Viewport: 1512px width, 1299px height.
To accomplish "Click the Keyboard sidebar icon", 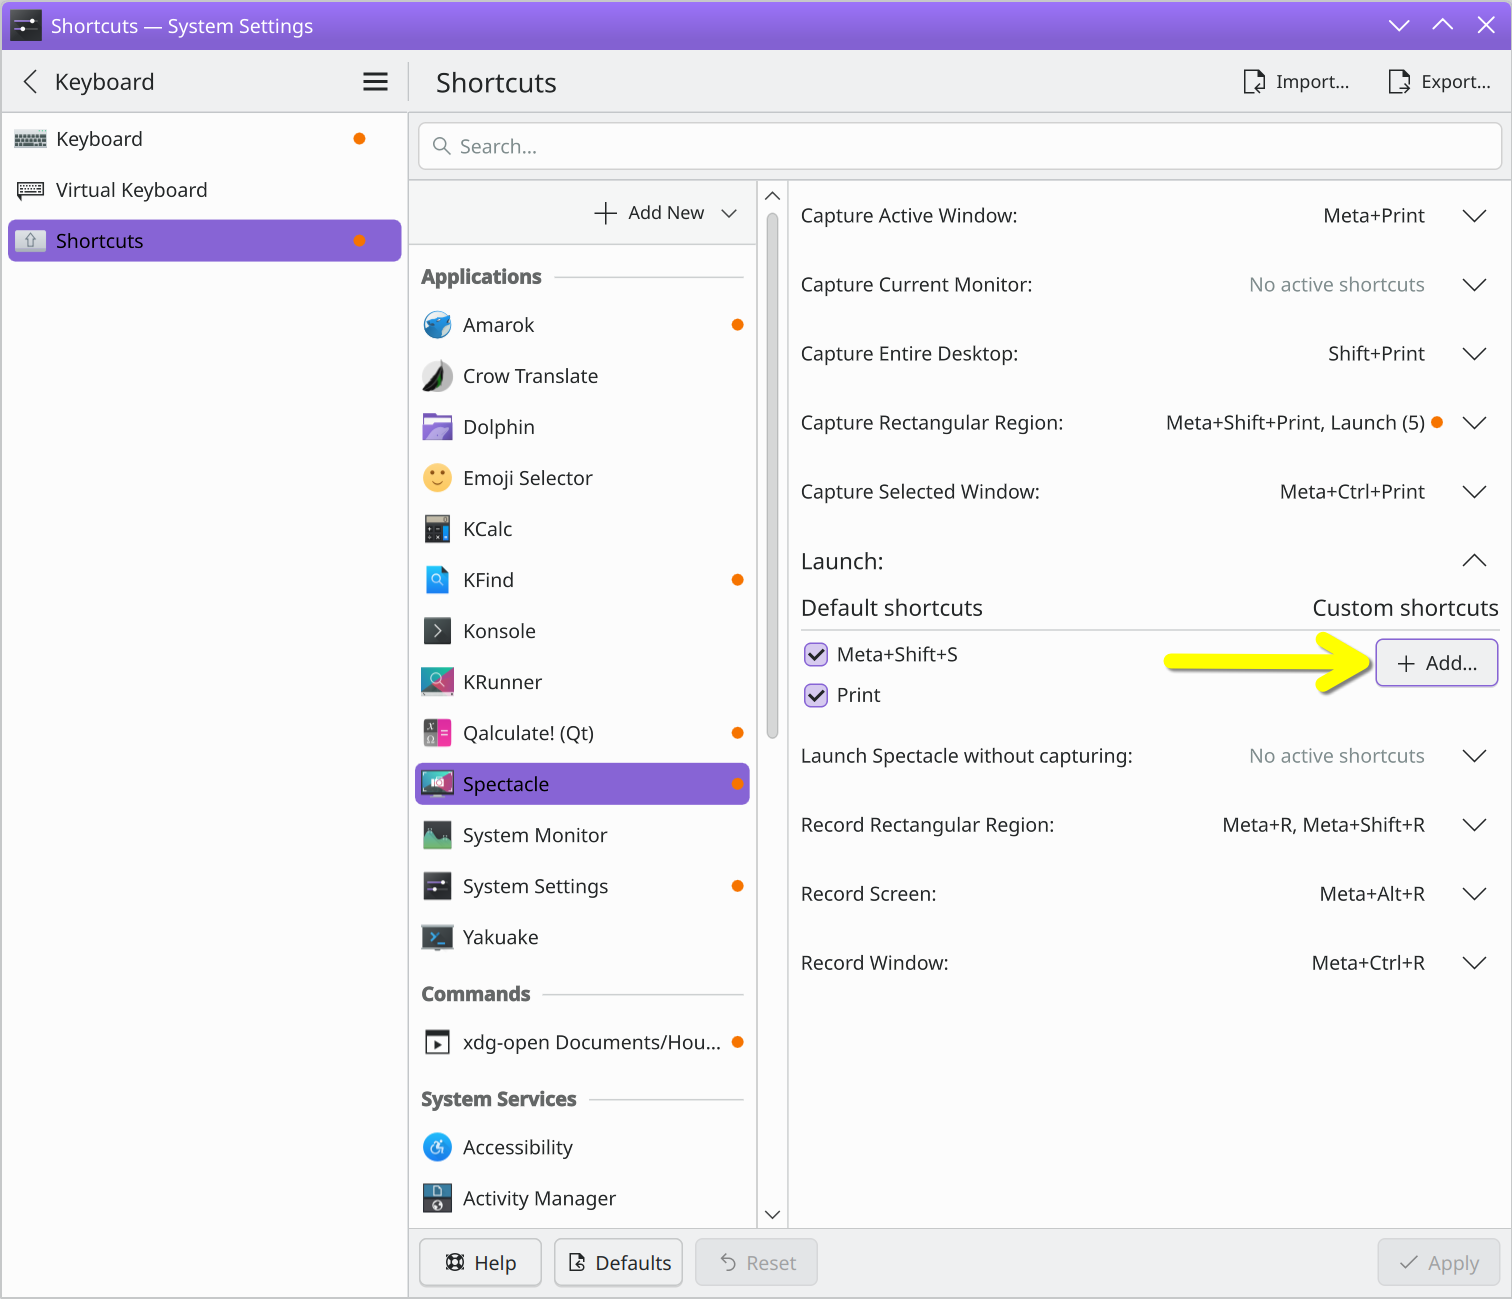I will [x=30, y=139].
